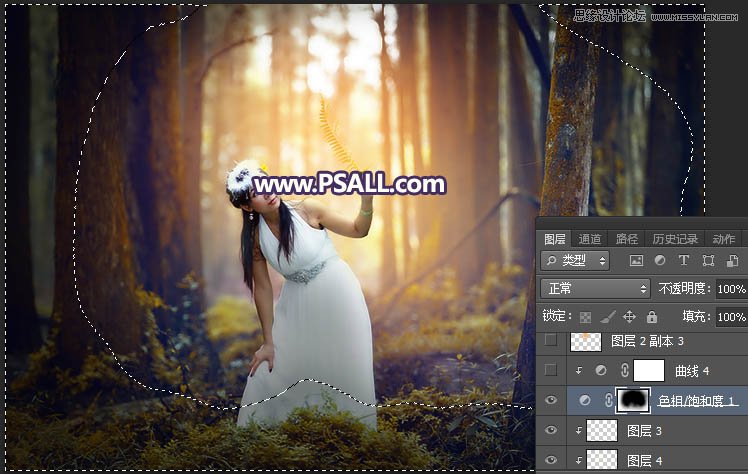Switch to the 历史记录 tab
This screenshot has height=474, width=748.
(x=675, y=239)
